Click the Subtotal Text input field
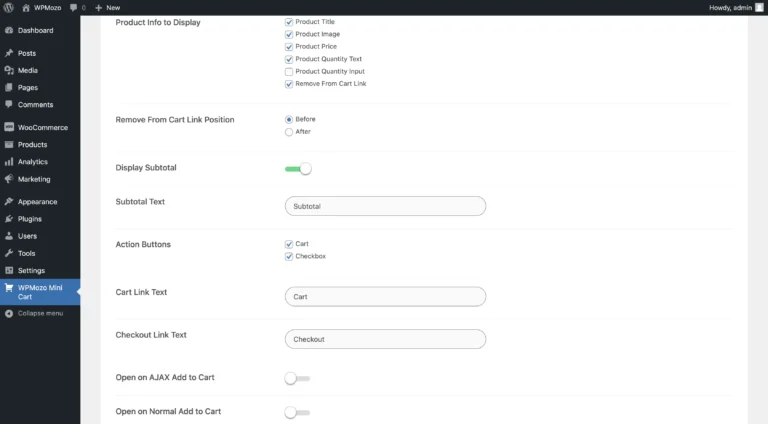The height and width of the screenshot is (424, 768). pos(385,206)
